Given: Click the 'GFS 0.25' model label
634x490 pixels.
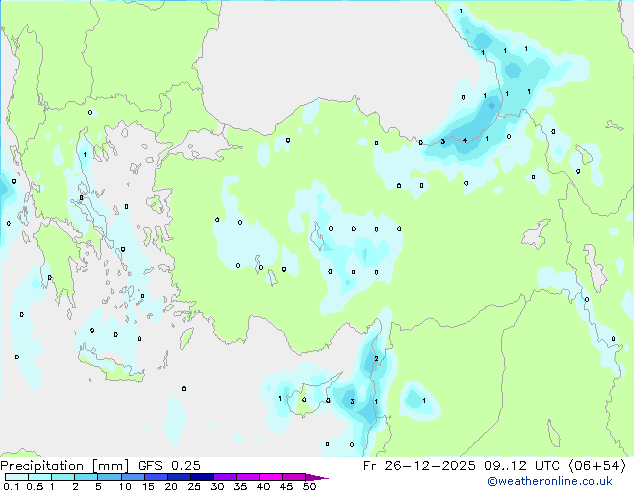Looking at the screenshot, I should pos(169,466).
